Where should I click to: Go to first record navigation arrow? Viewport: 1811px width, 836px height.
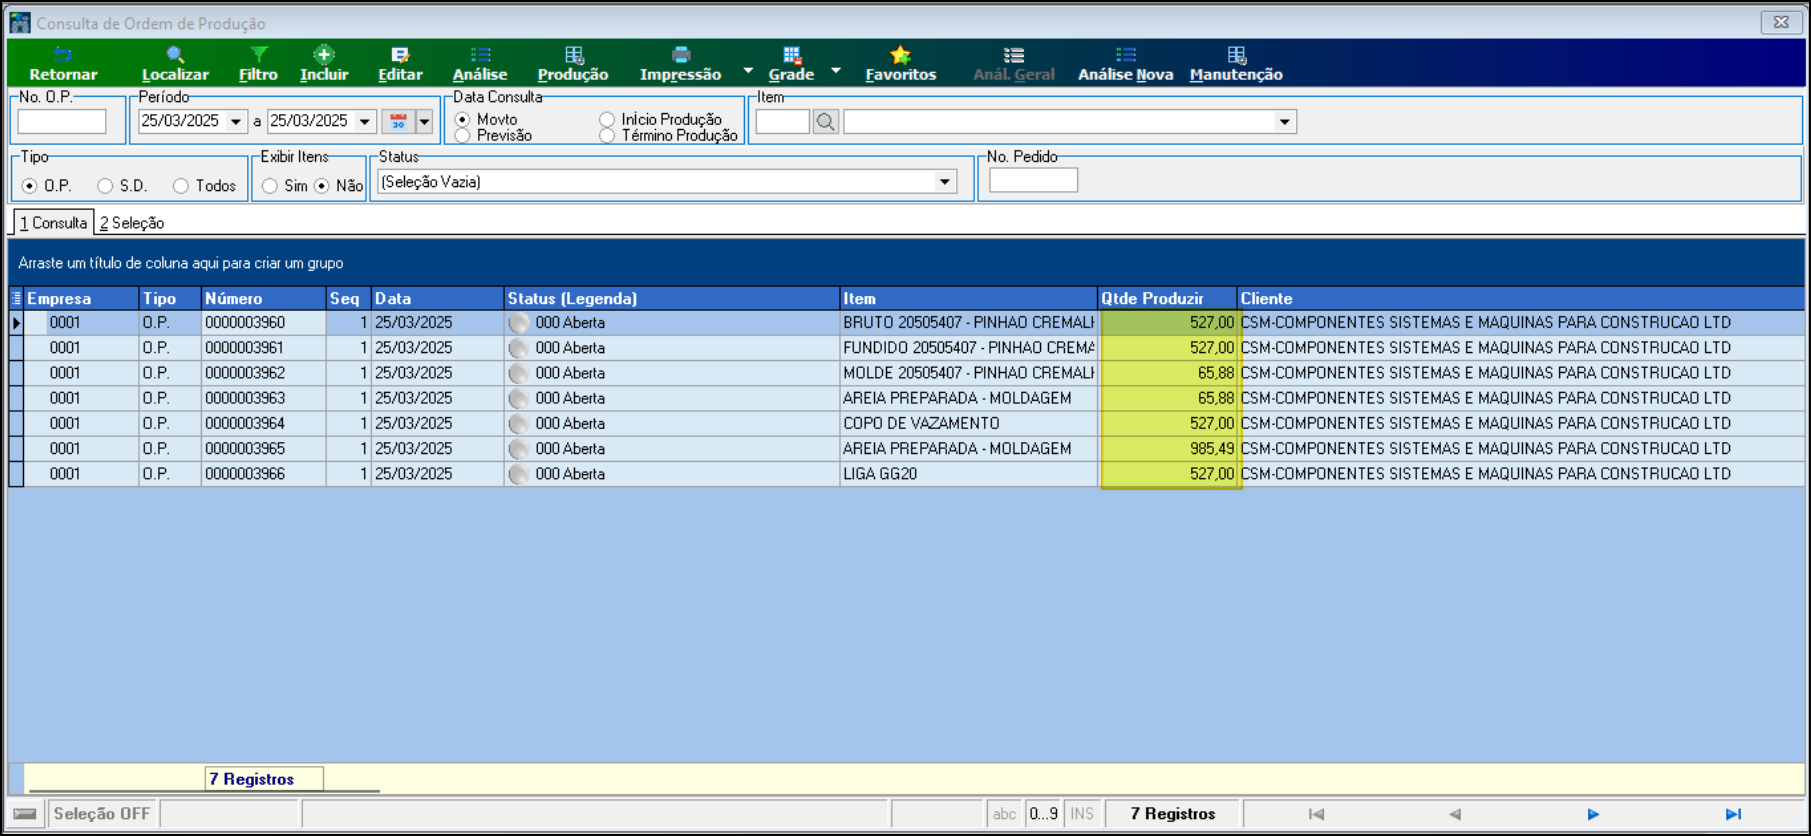click(1316, 814)
